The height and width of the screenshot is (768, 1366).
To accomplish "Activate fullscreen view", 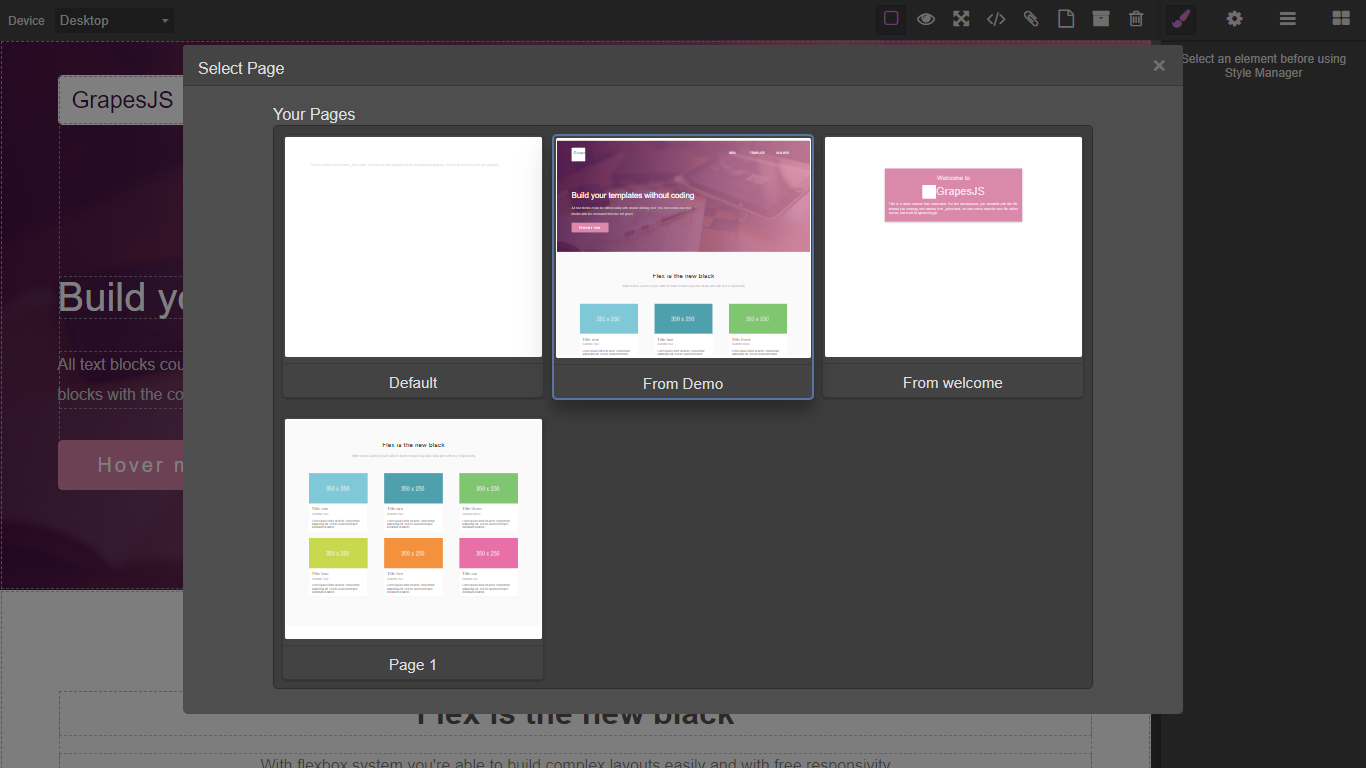I will click(961, 19).
